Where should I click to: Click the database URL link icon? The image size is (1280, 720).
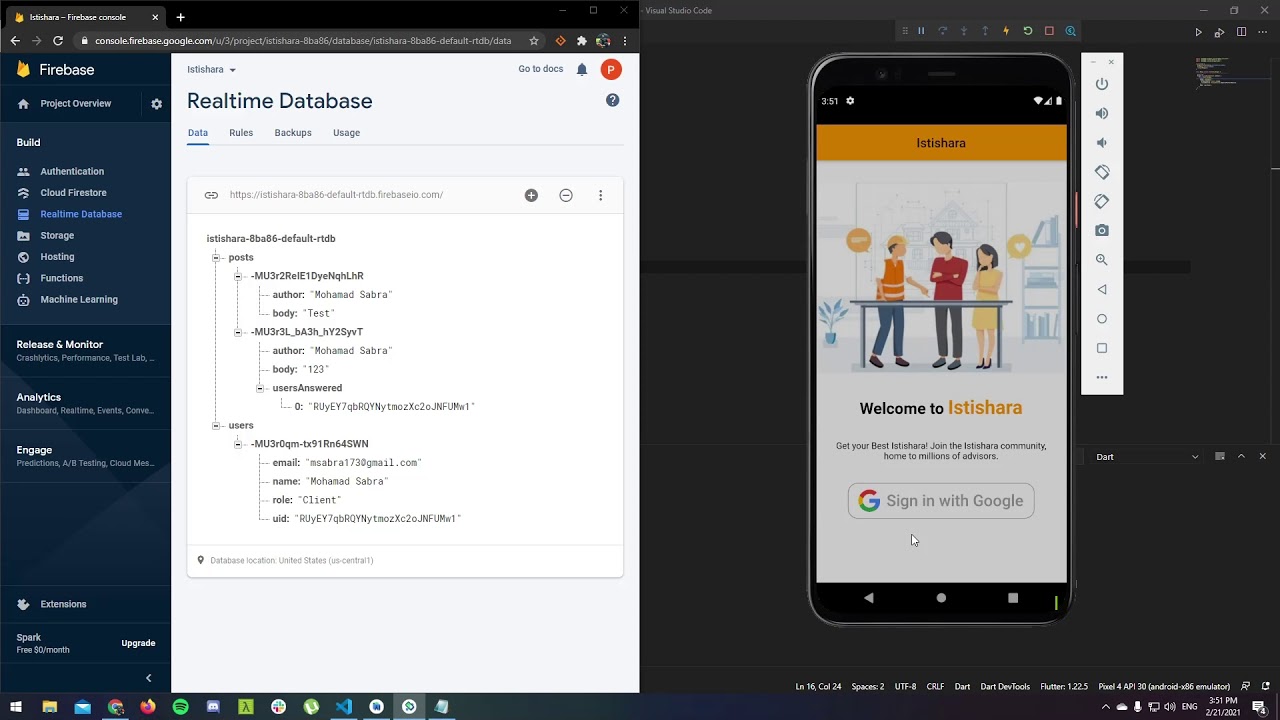click(x=211, y=195)
